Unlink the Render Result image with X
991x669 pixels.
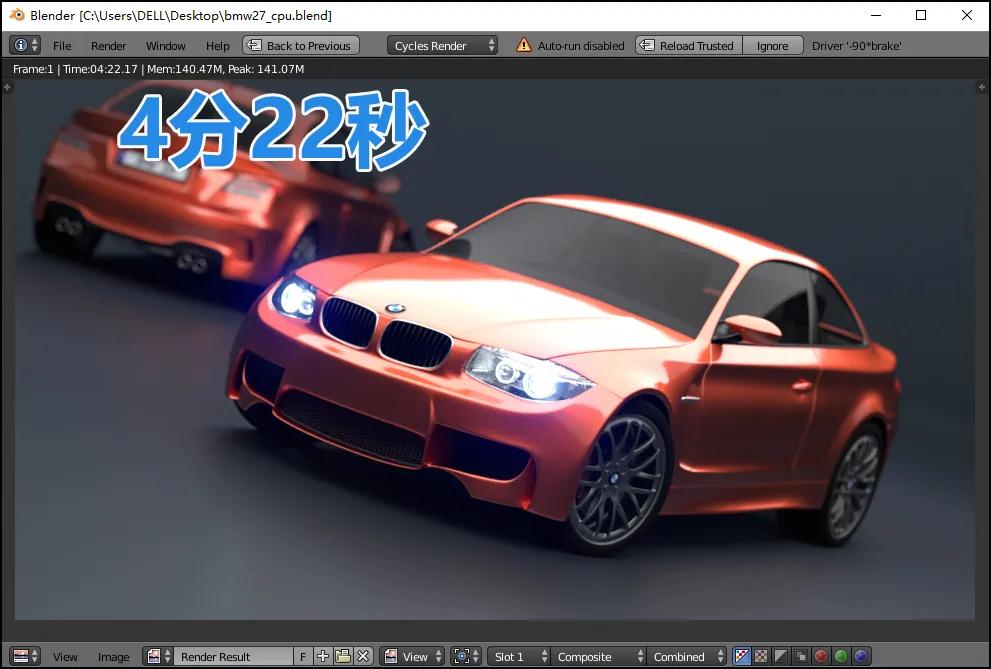(x=363, y=657)
